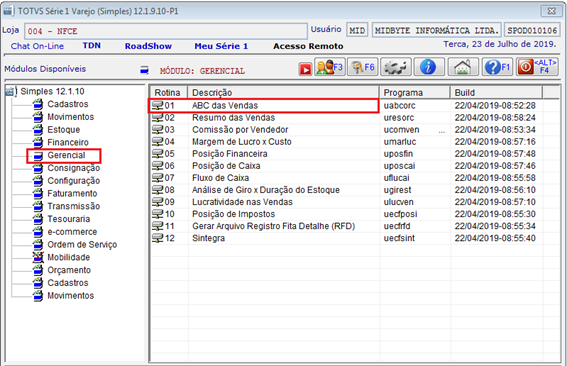
Task: Select Faturamento in module tree
Action: [72, 193]
